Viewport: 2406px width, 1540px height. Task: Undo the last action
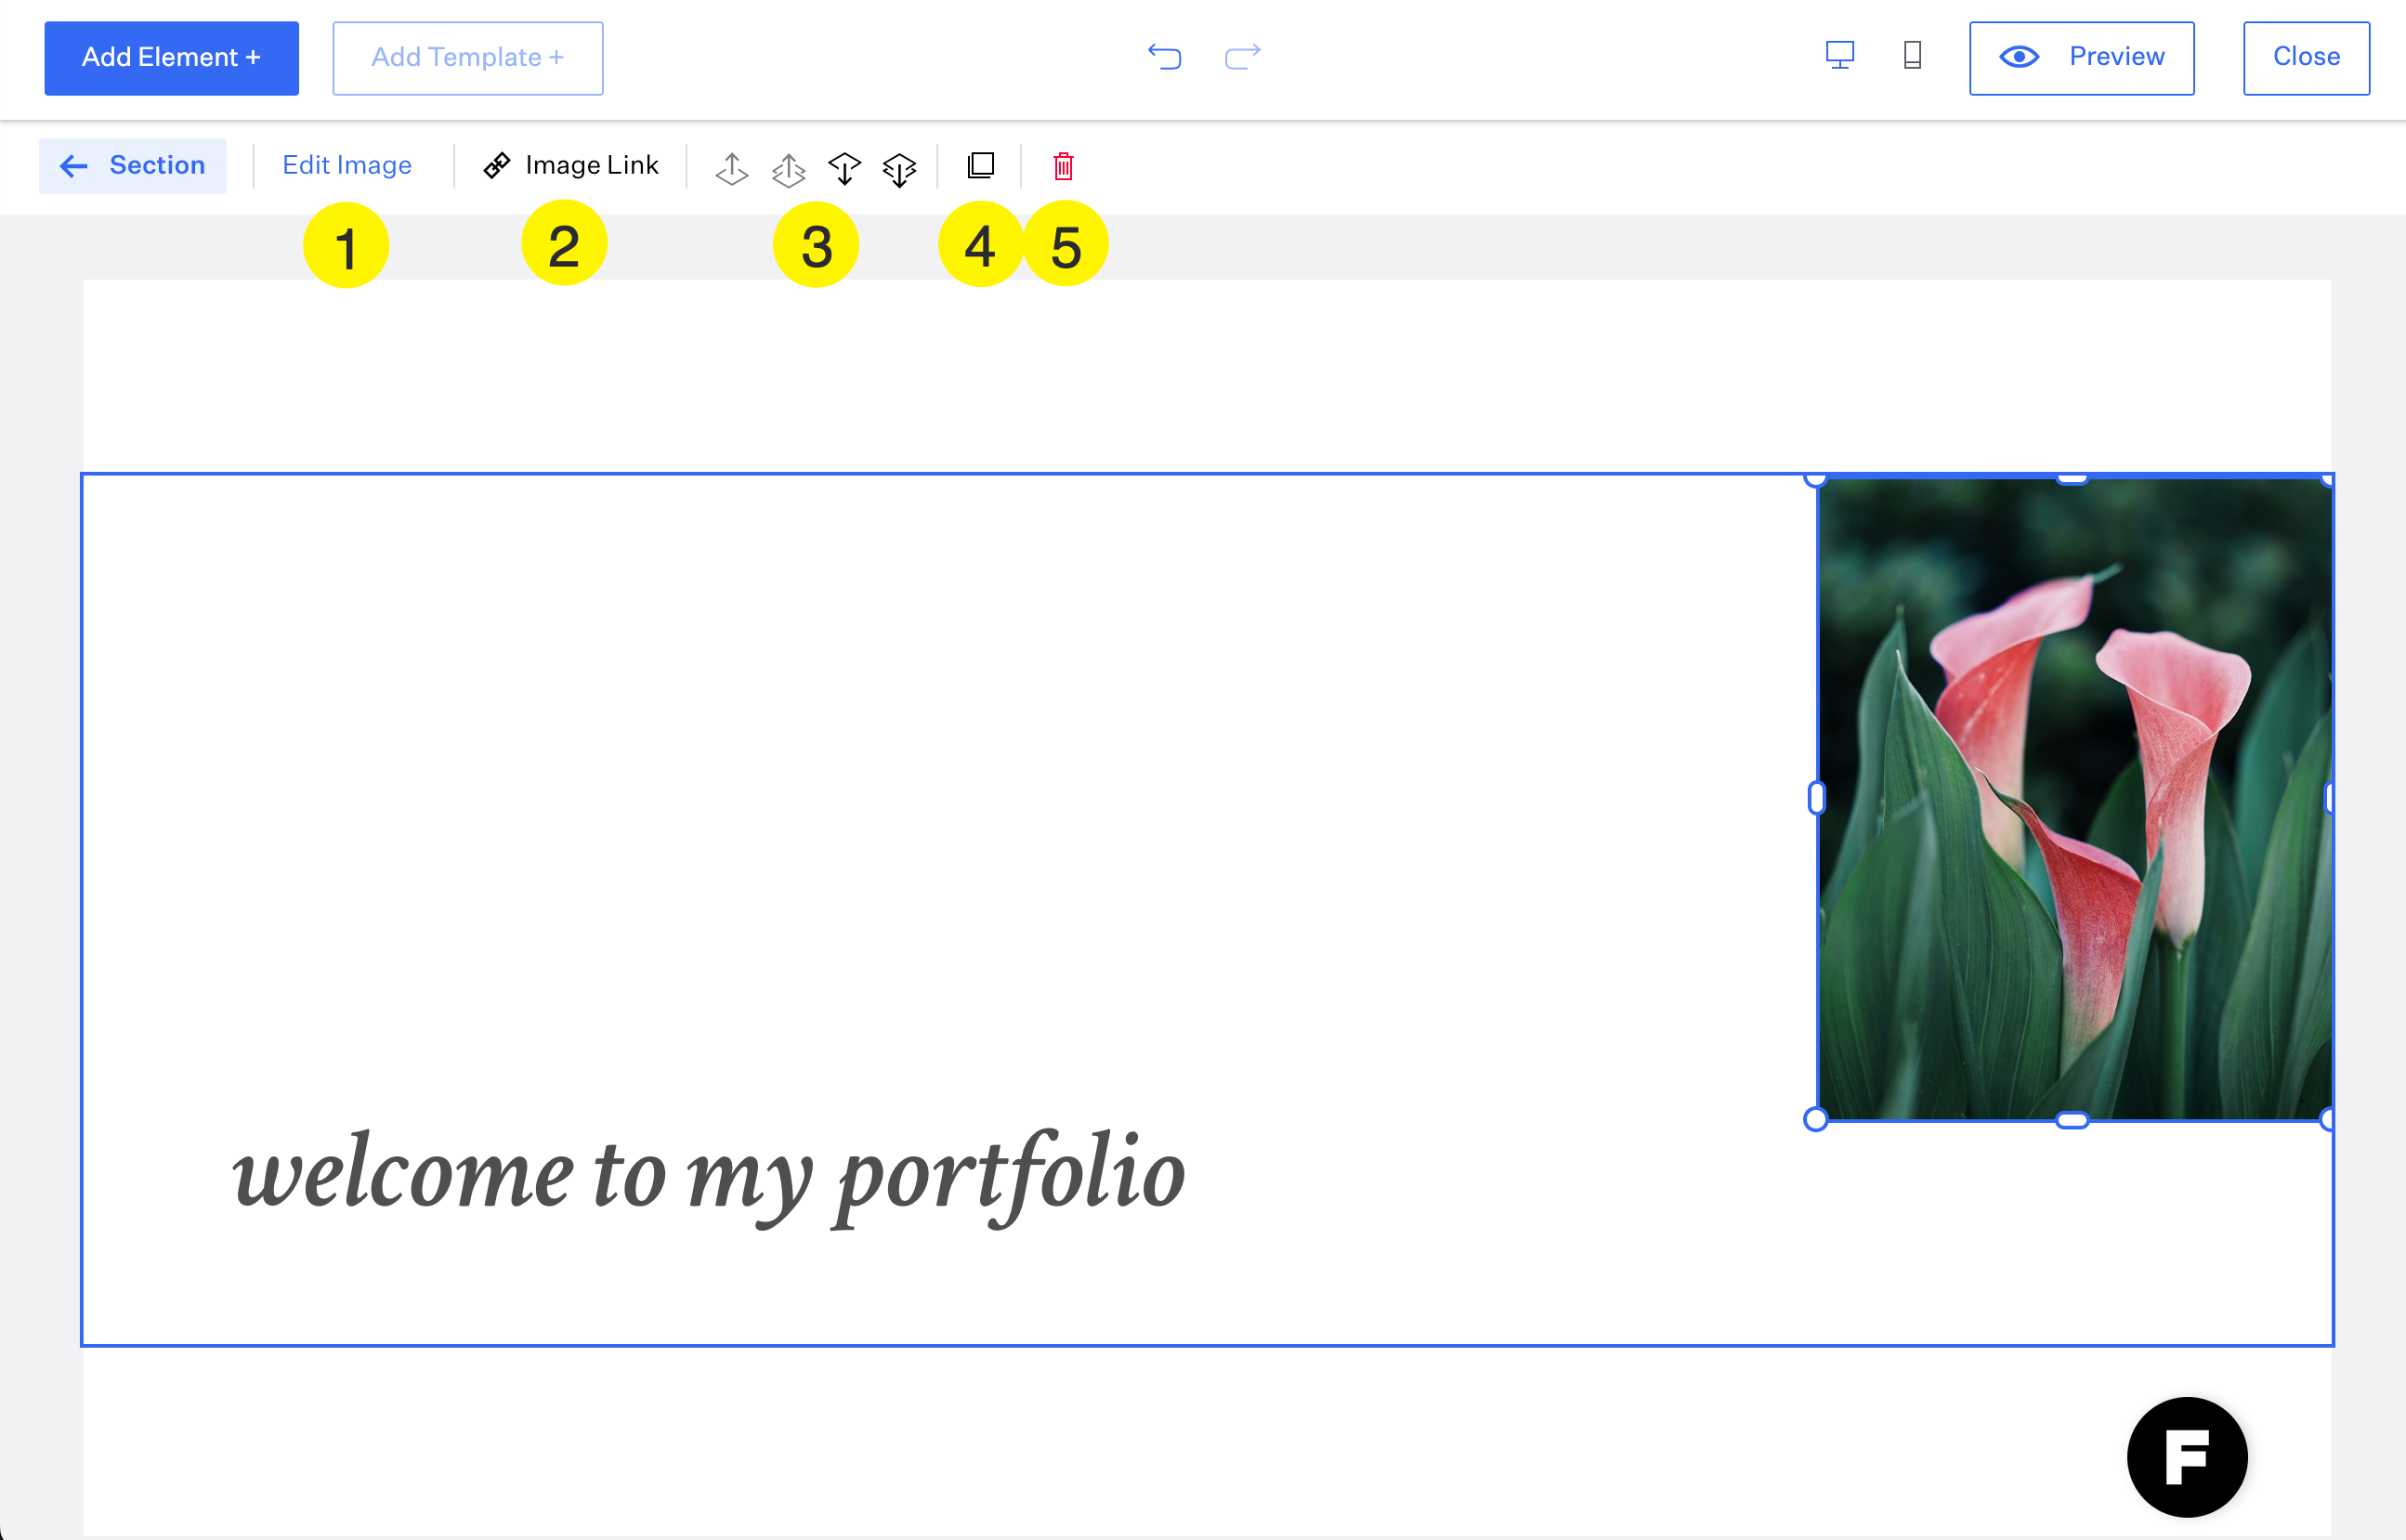click(x=1165, y=57)
